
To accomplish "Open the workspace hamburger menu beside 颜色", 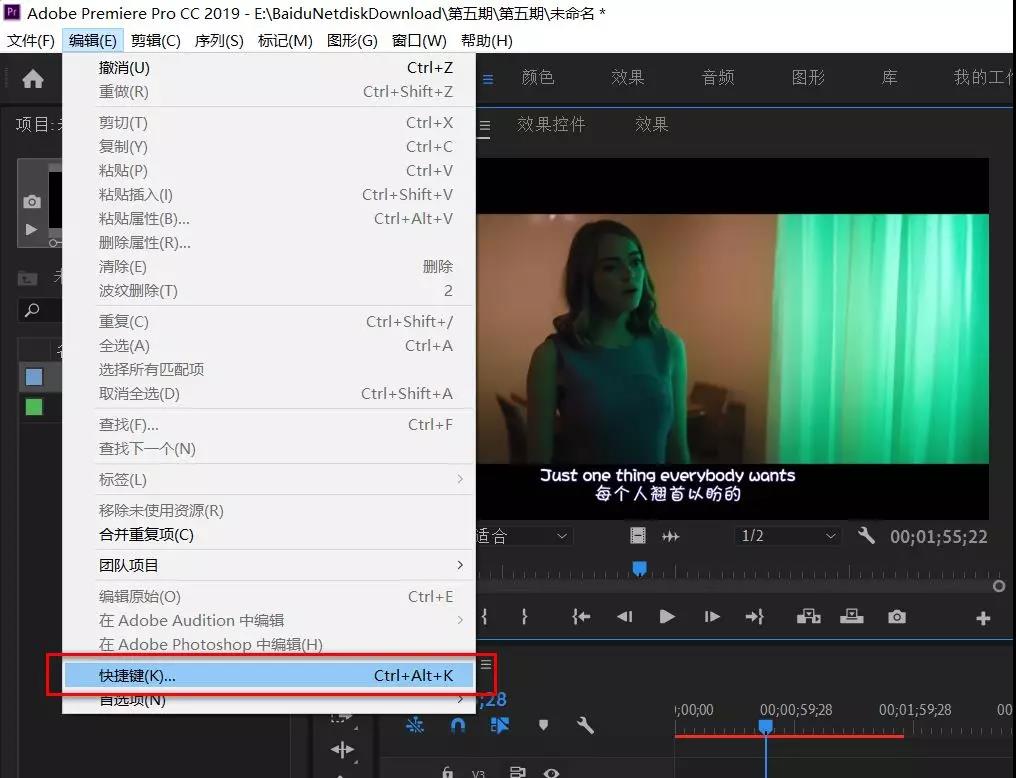I will click(x=488, y=79).
